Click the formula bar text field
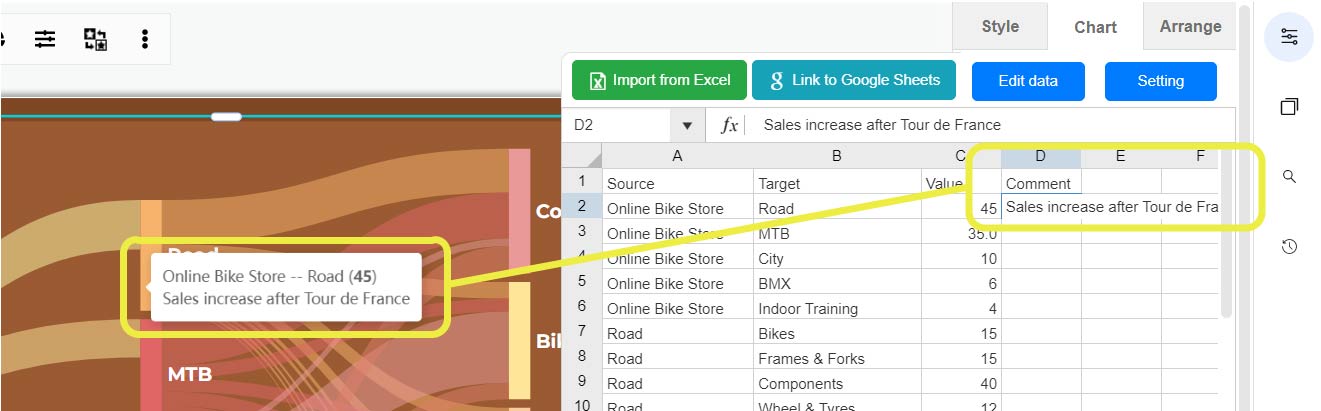 [x=990, y=125]
